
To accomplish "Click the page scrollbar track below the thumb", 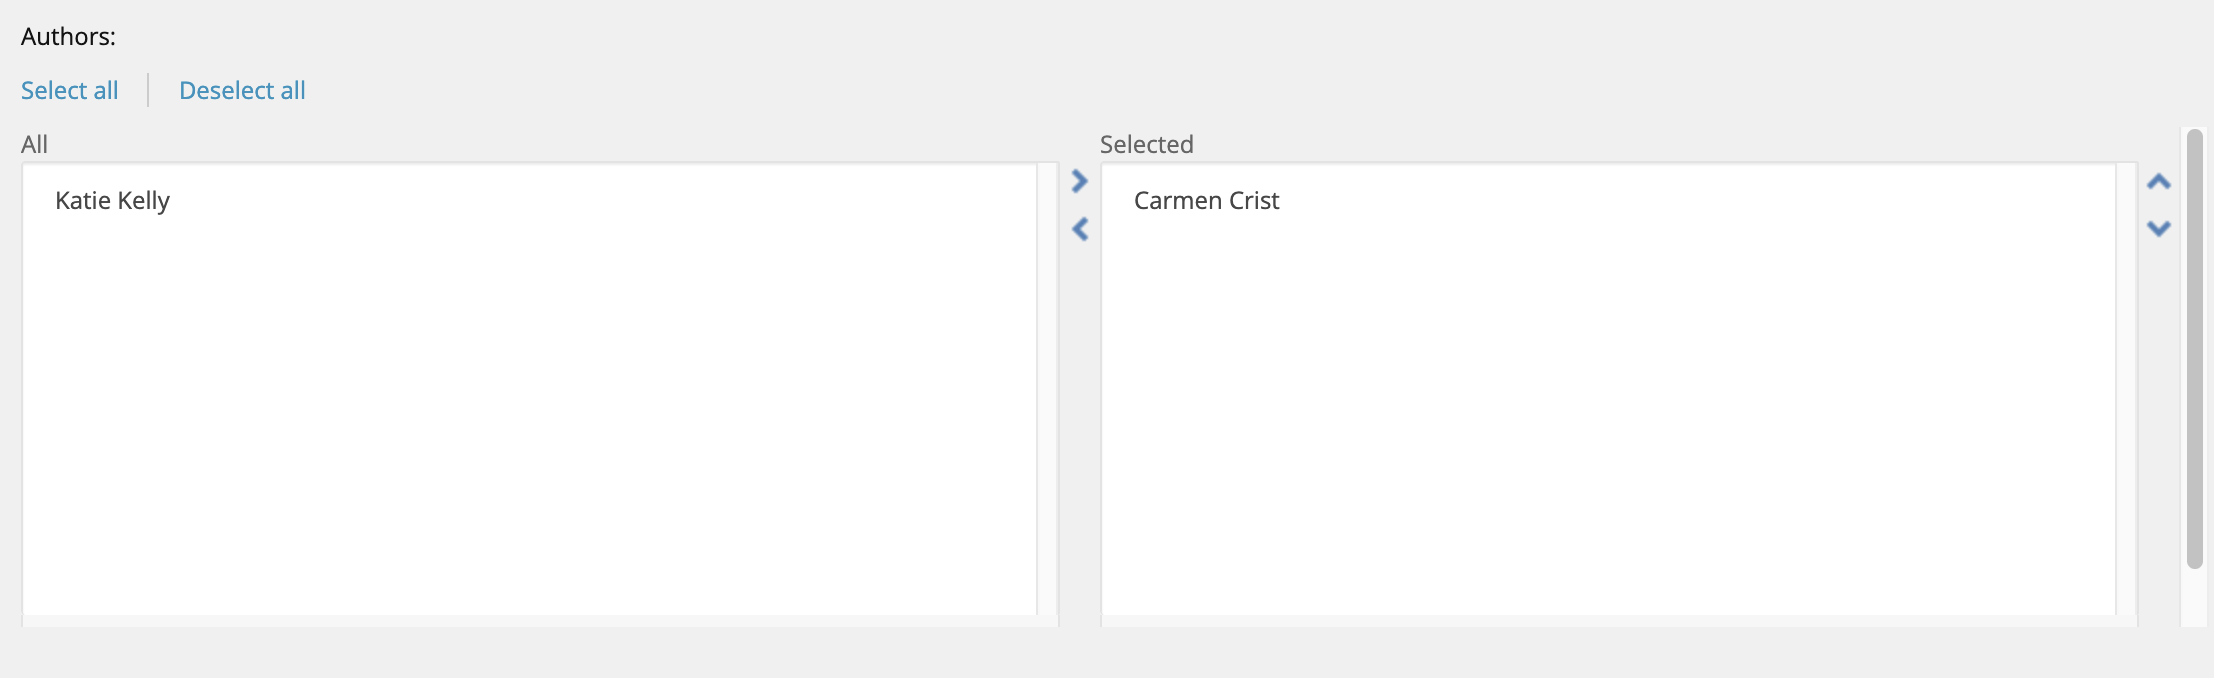I will coord(2195,600).
